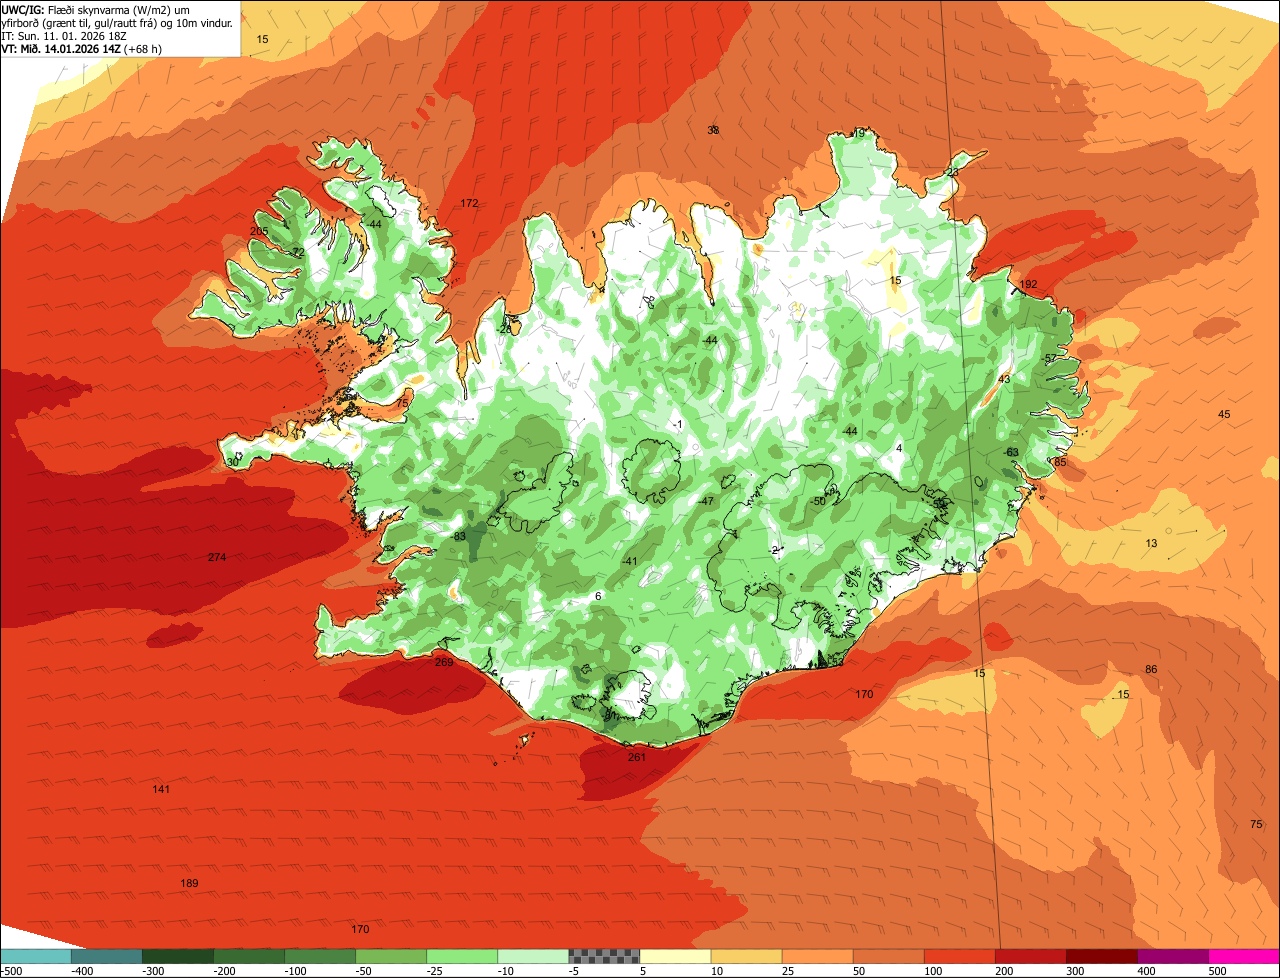Click the subtitle line mentioning '10m vindur'
Screen dimensions: 1280x978
[118, 22]
